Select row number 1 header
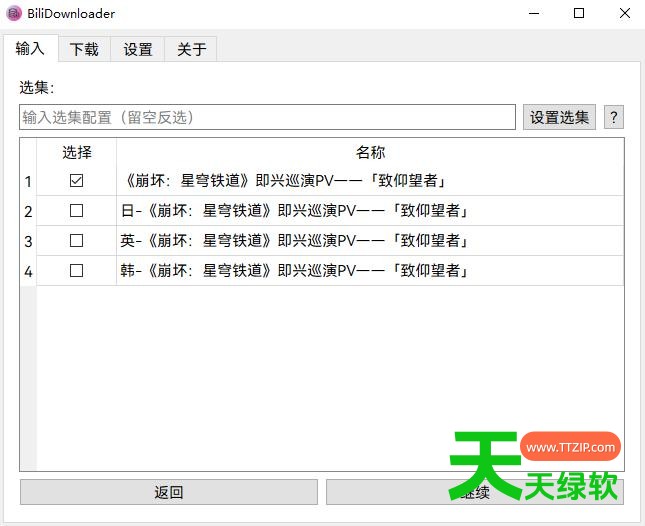This screenshot has height=526, width=645. pyautogui.click(x=28, y=181)
